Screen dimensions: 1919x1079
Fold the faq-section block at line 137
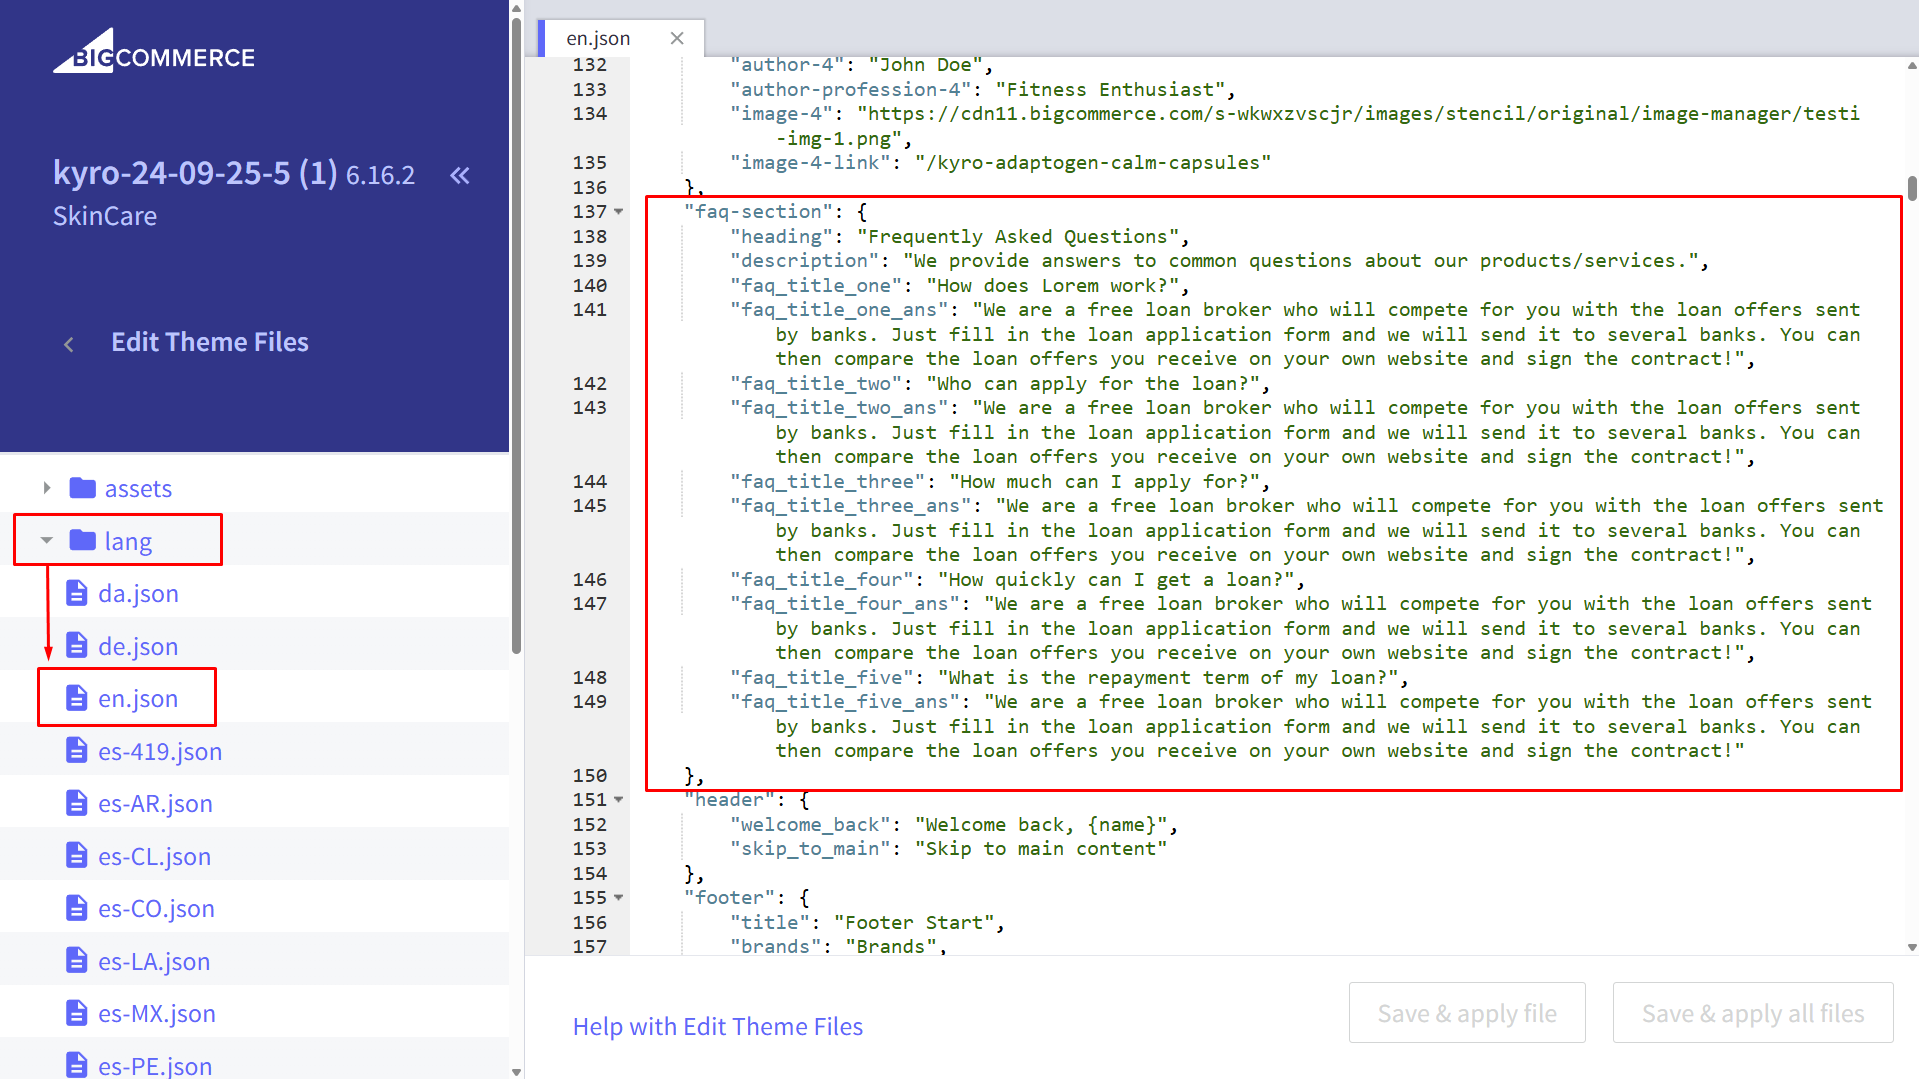(x=619, y=212)
